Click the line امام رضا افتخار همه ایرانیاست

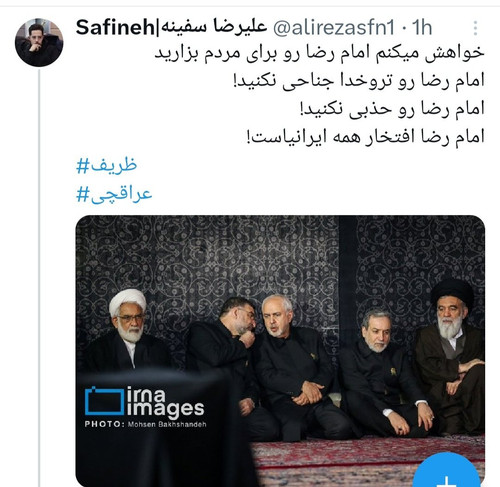[x=365, y=137]
